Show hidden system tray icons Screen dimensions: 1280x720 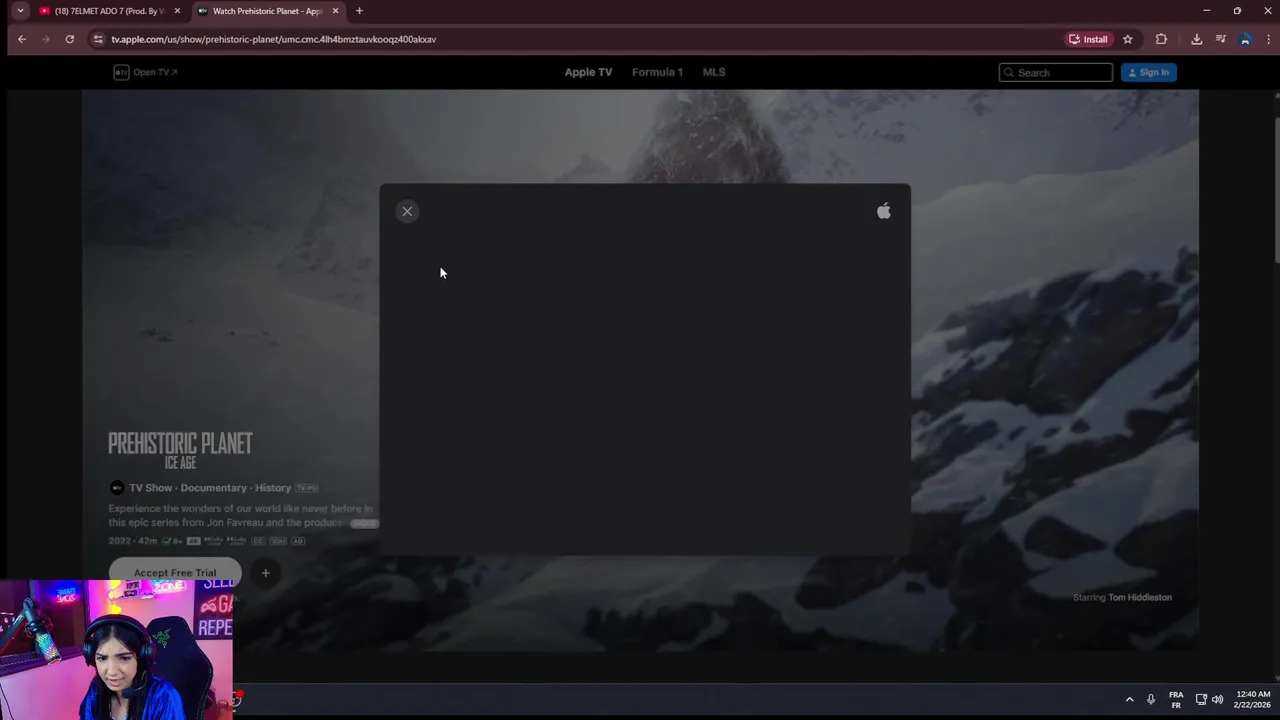click(x=1130, y=699)
